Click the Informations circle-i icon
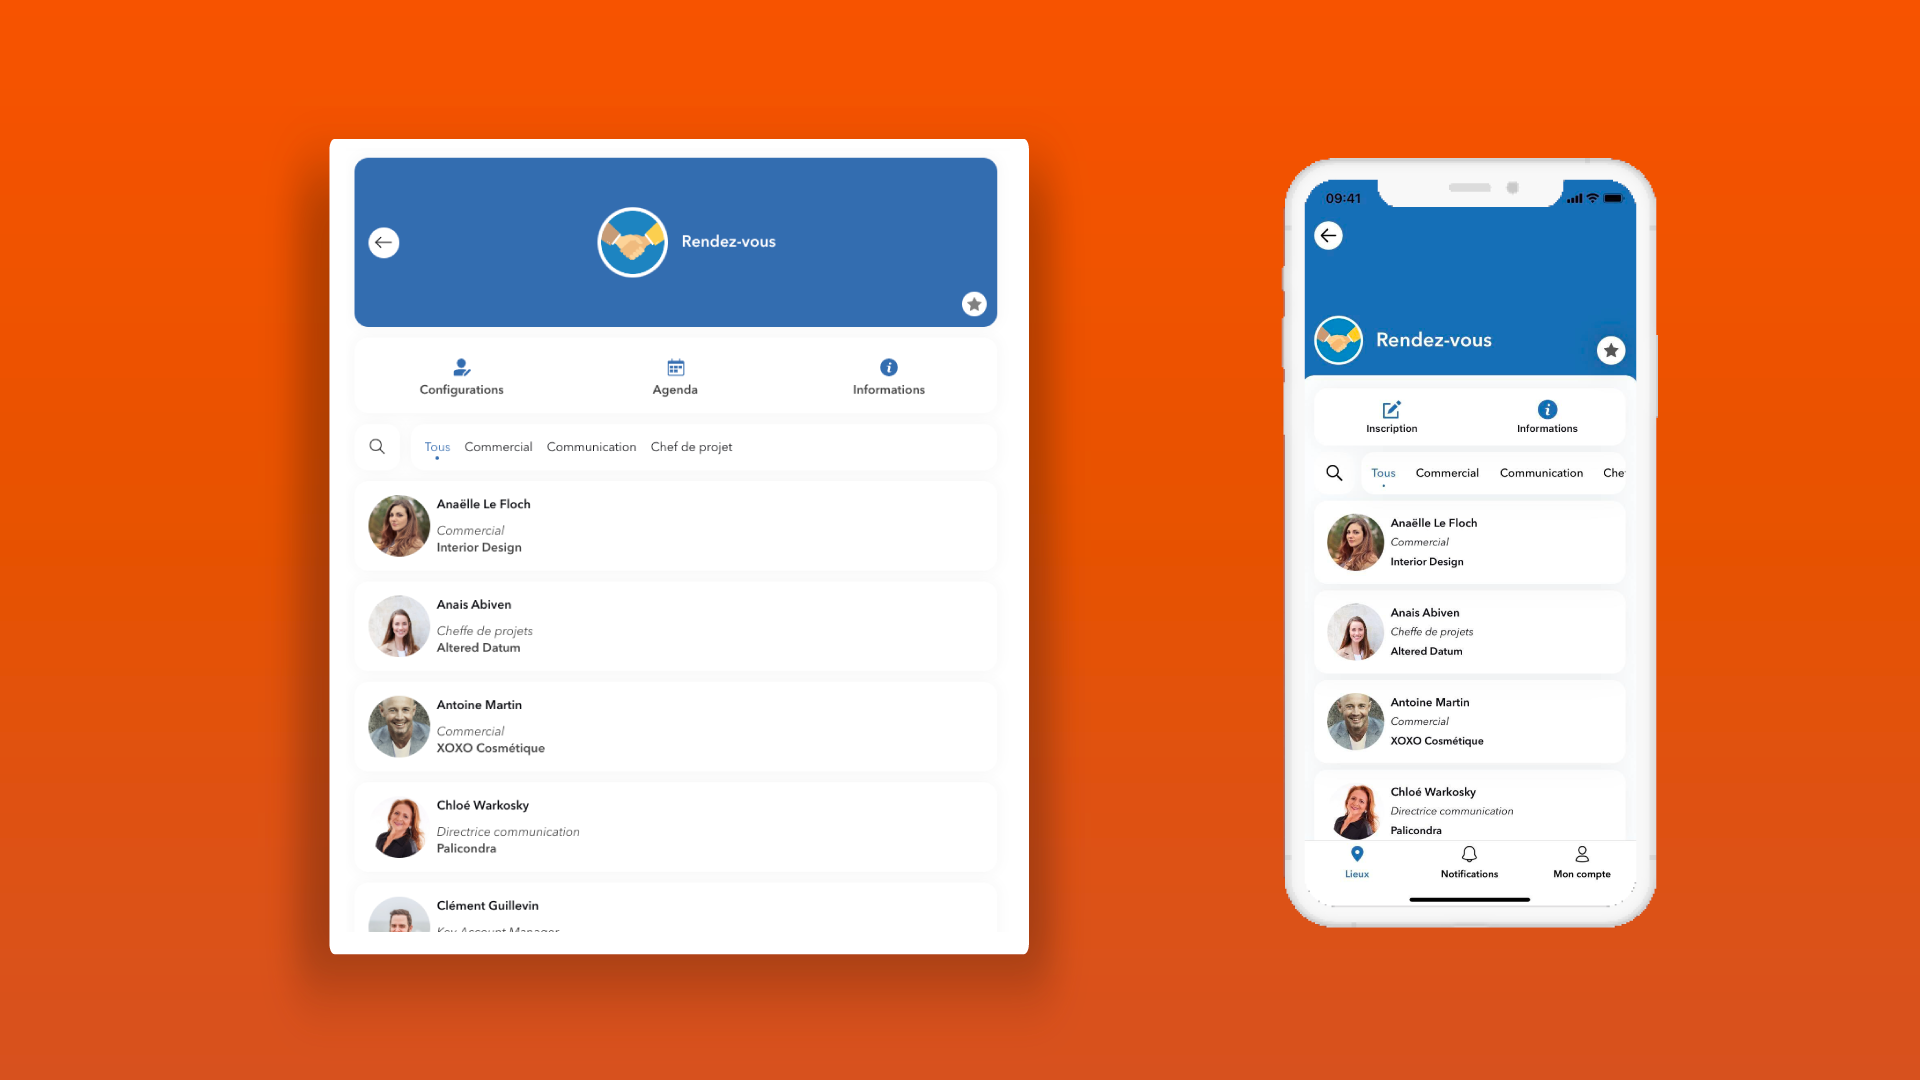The width and height of the screenshot is (1920, 1080). tap(887, 367)
